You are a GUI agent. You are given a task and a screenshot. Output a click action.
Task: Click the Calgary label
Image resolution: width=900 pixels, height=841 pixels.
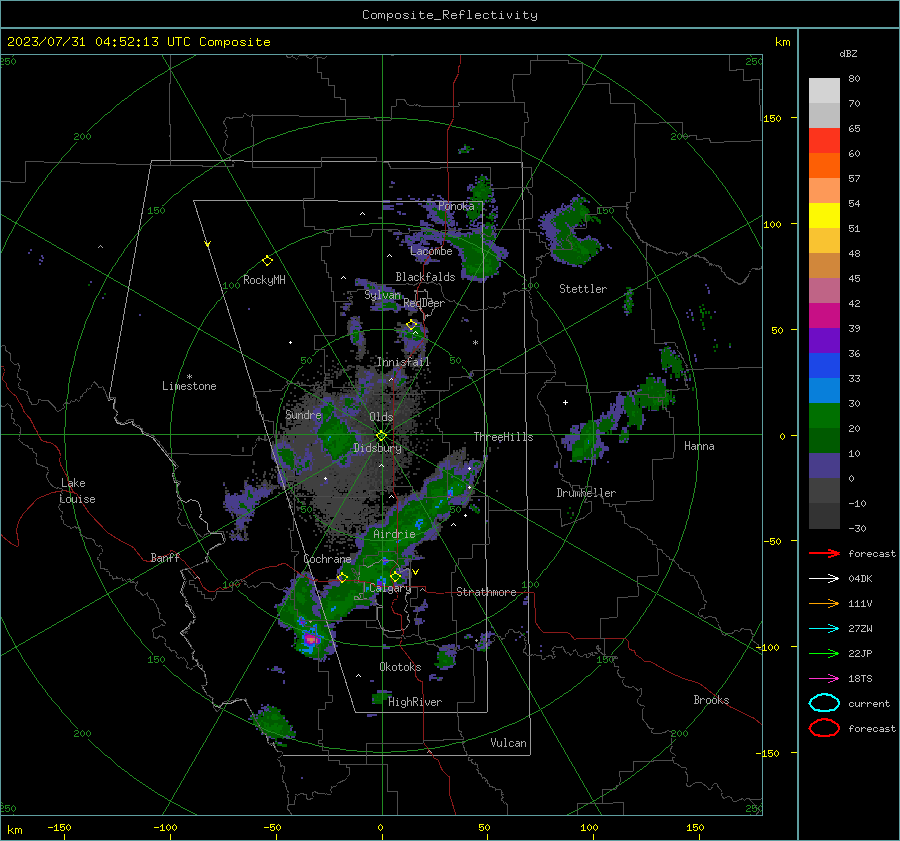point(390,588)
